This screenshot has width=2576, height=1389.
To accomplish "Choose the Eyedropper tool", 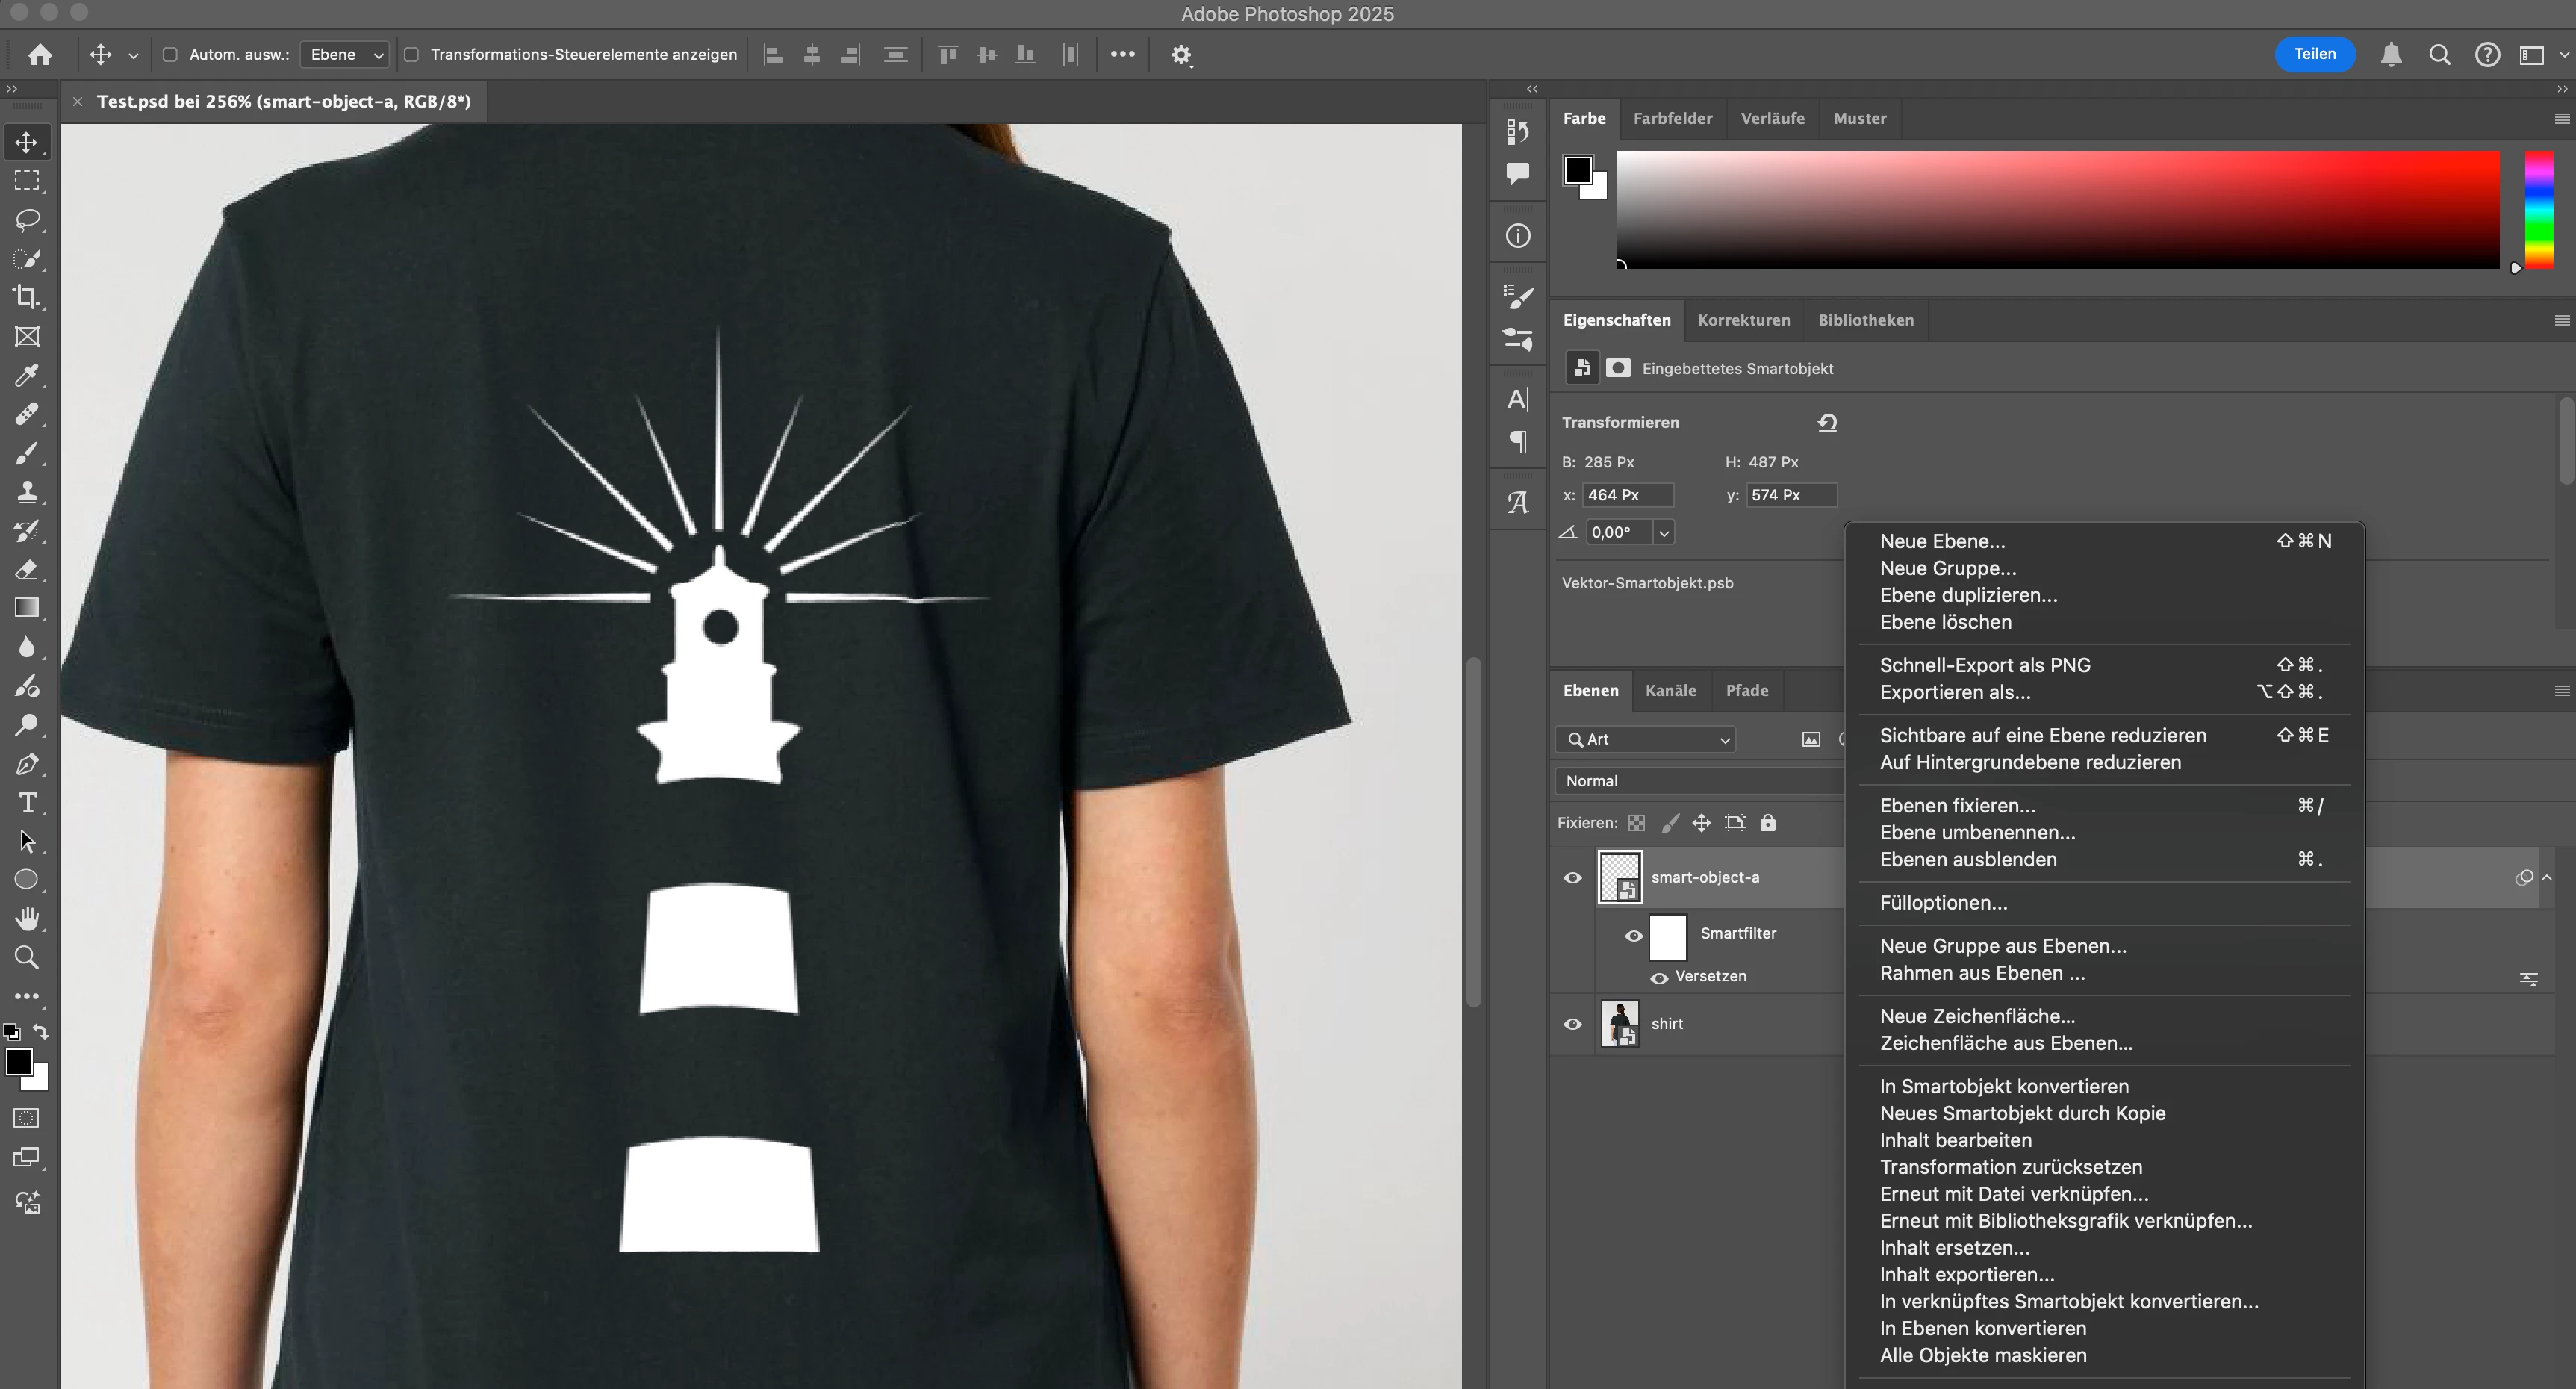I will pos(27,375).
